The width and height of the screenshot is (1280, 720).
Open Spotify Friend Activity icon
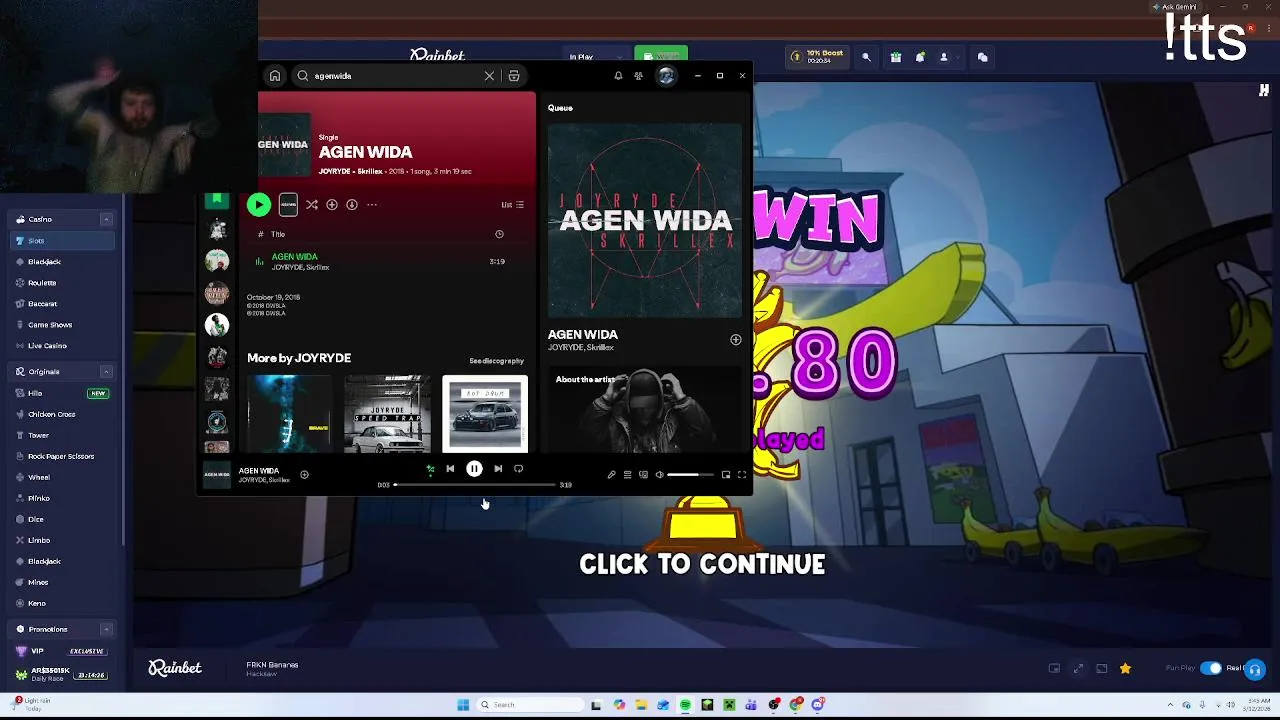(638, 76)
